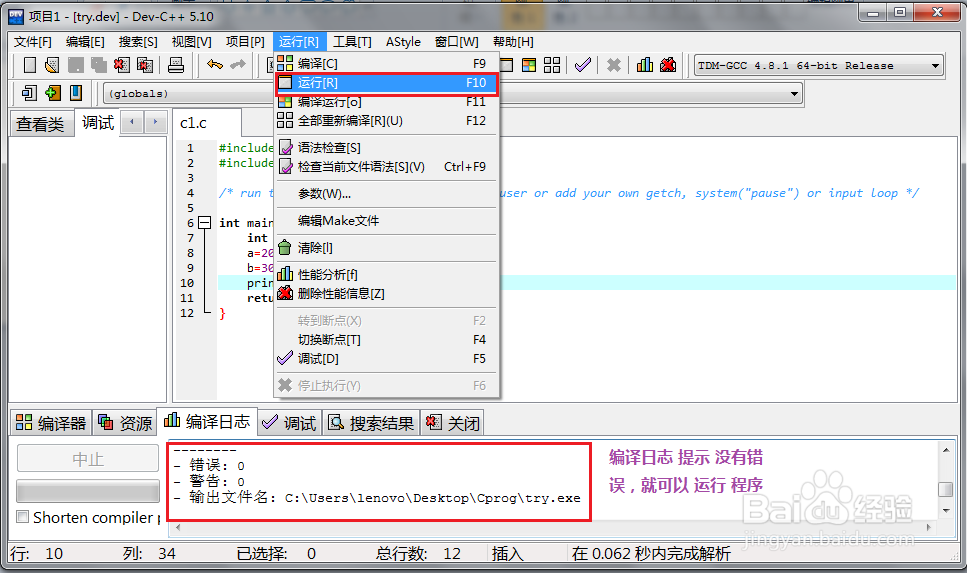Click the Save toolbar icon
Screen dimensions: 967x573
pos(75,65)
